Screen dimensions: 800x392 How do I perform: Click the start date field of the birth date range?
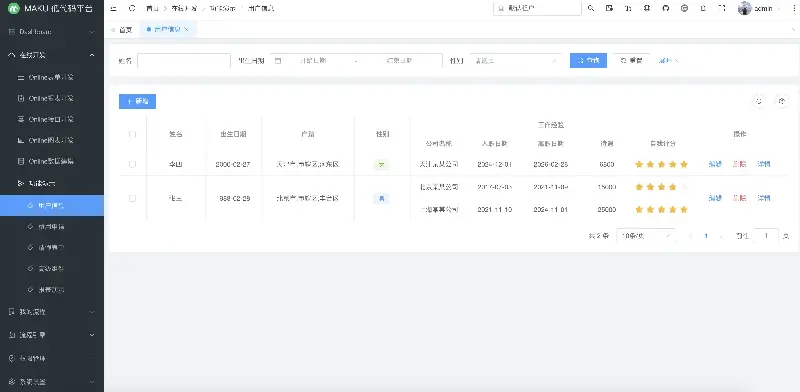[x=313, y=60]
